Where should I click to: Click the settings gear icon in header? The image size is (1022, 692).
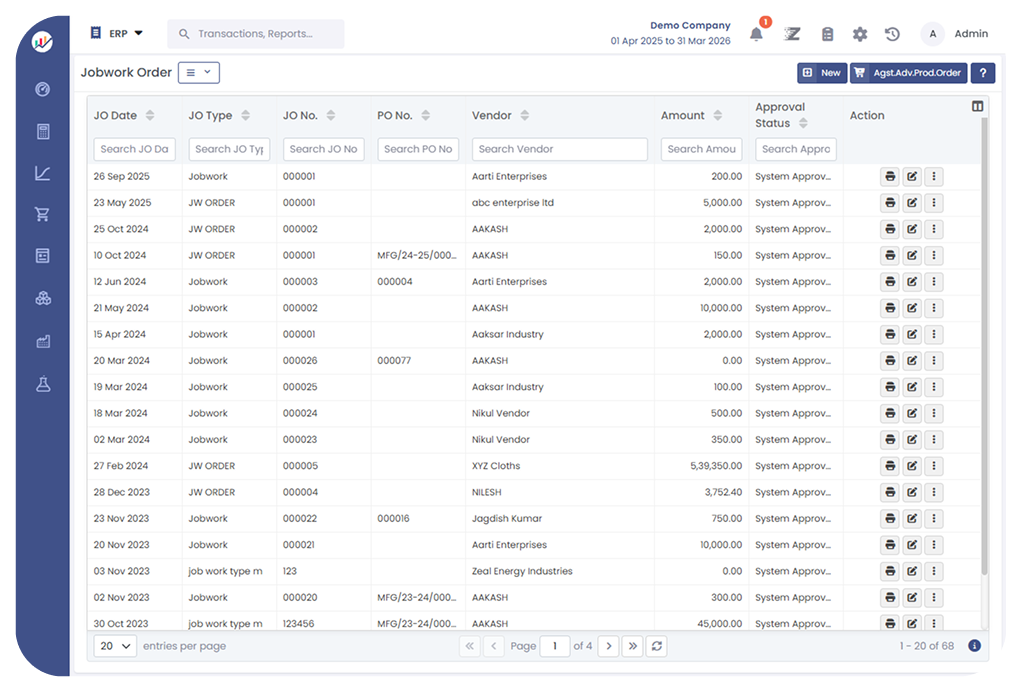pos(860,34)
